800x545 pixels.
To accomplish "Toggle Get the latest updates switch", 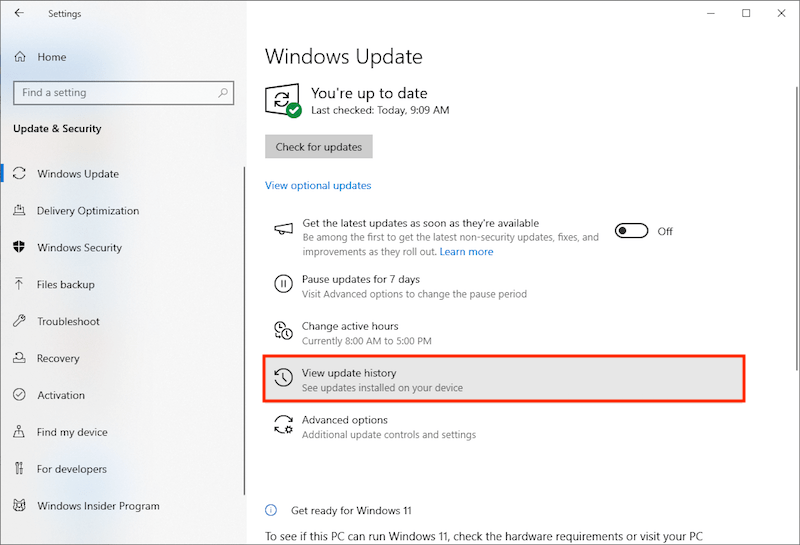I will [631, 231].
